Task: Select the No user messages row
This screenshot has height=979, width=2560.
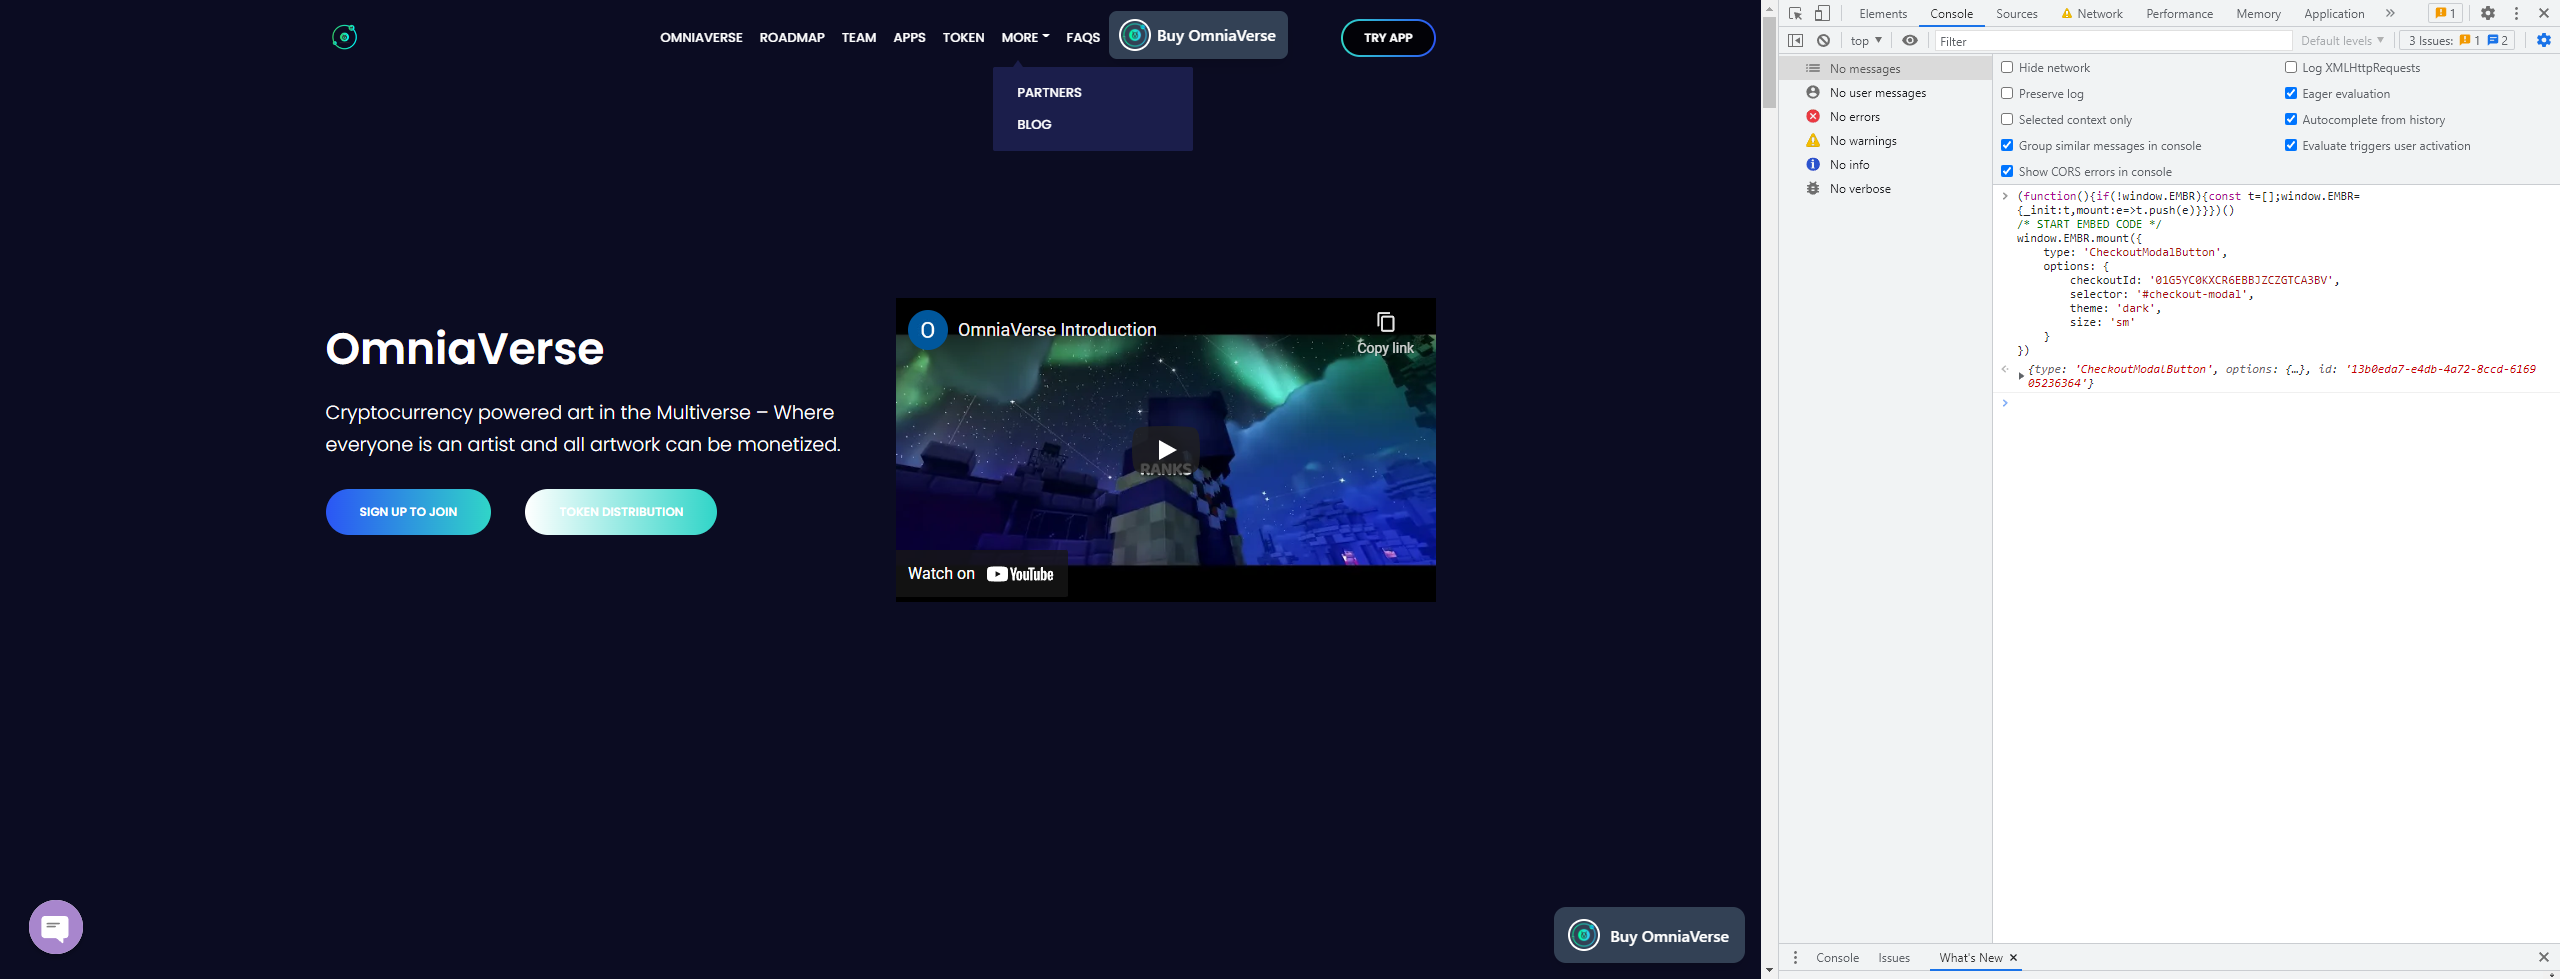Action: point(1884,93)
